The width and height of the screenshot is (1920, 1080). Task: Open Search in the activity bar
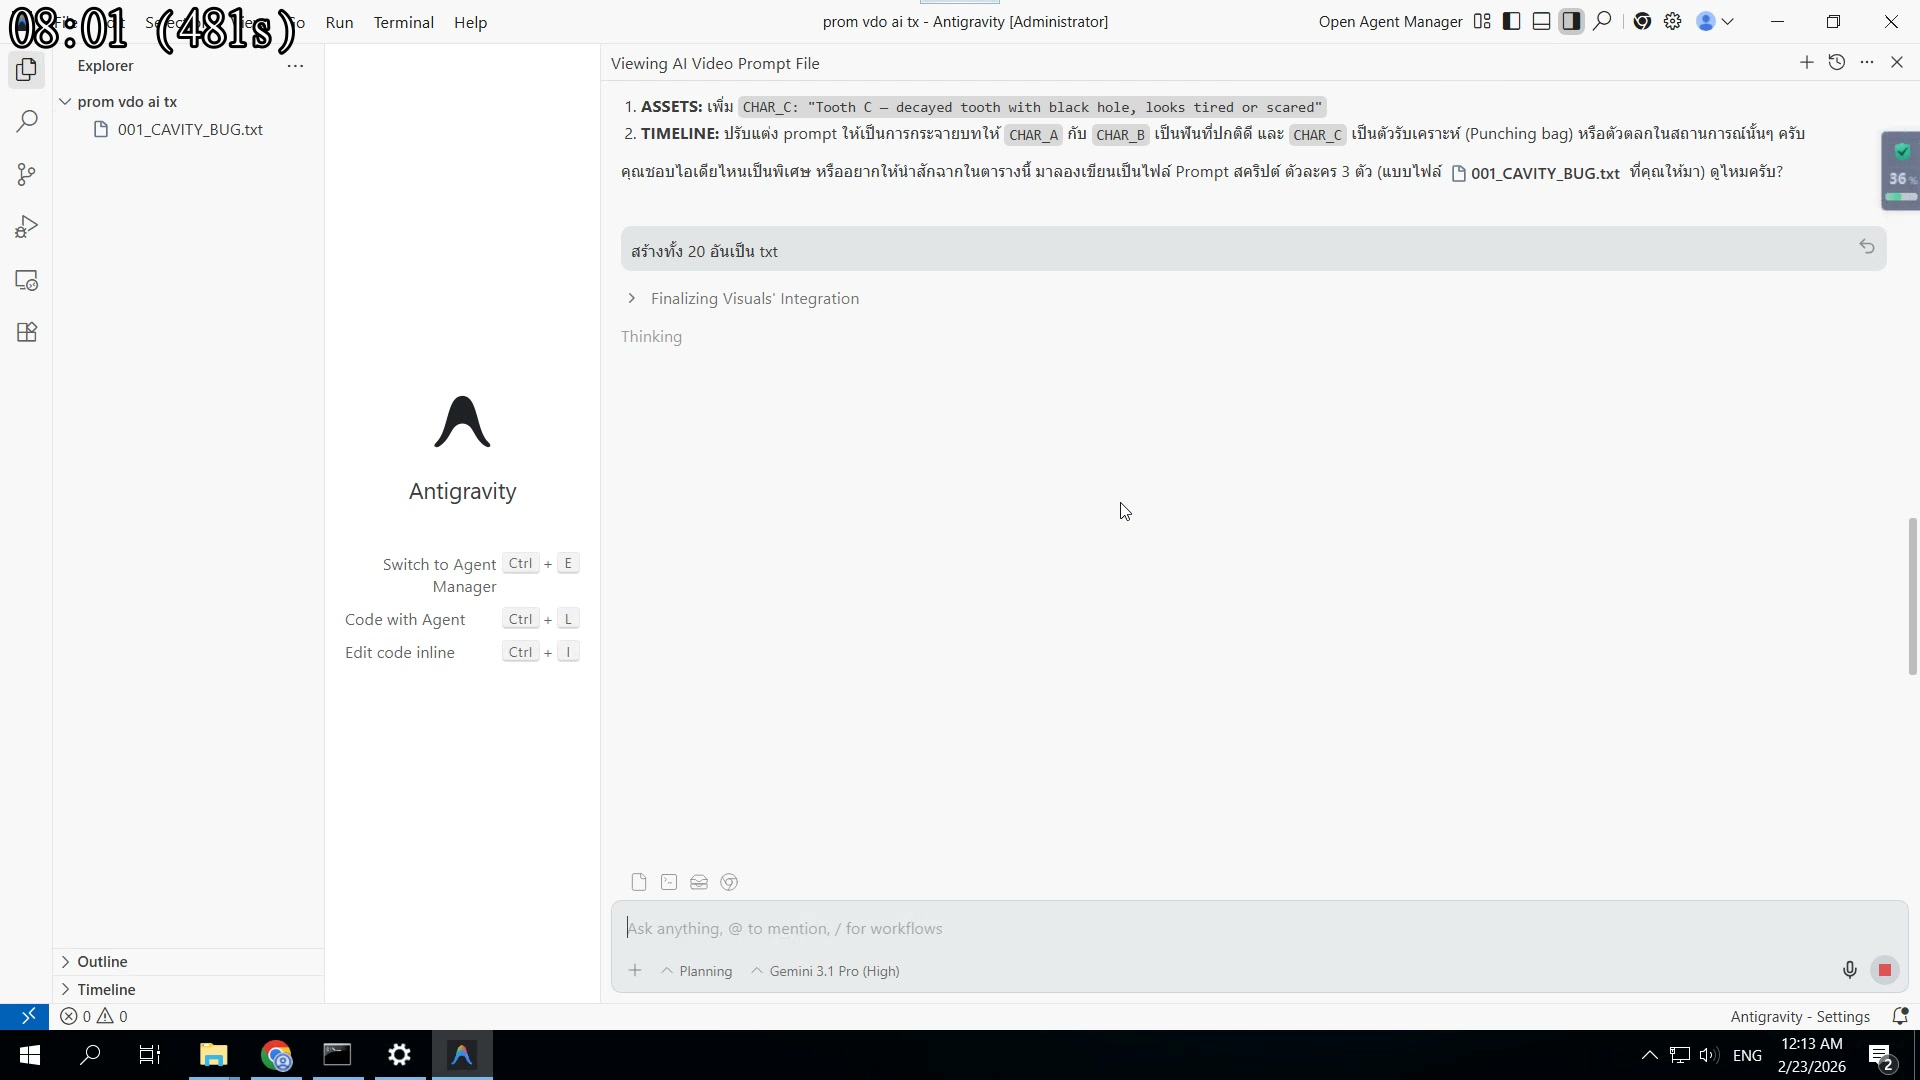(x=25, y=121)
